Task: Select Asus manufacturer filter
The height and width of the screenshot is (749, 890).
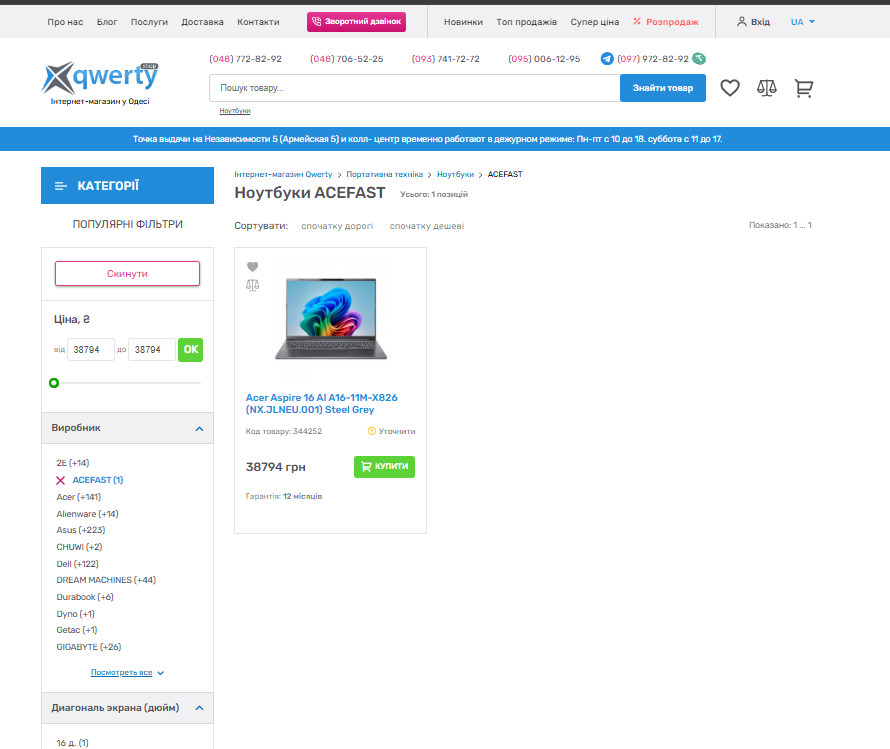Action: (x=80, y=530)
